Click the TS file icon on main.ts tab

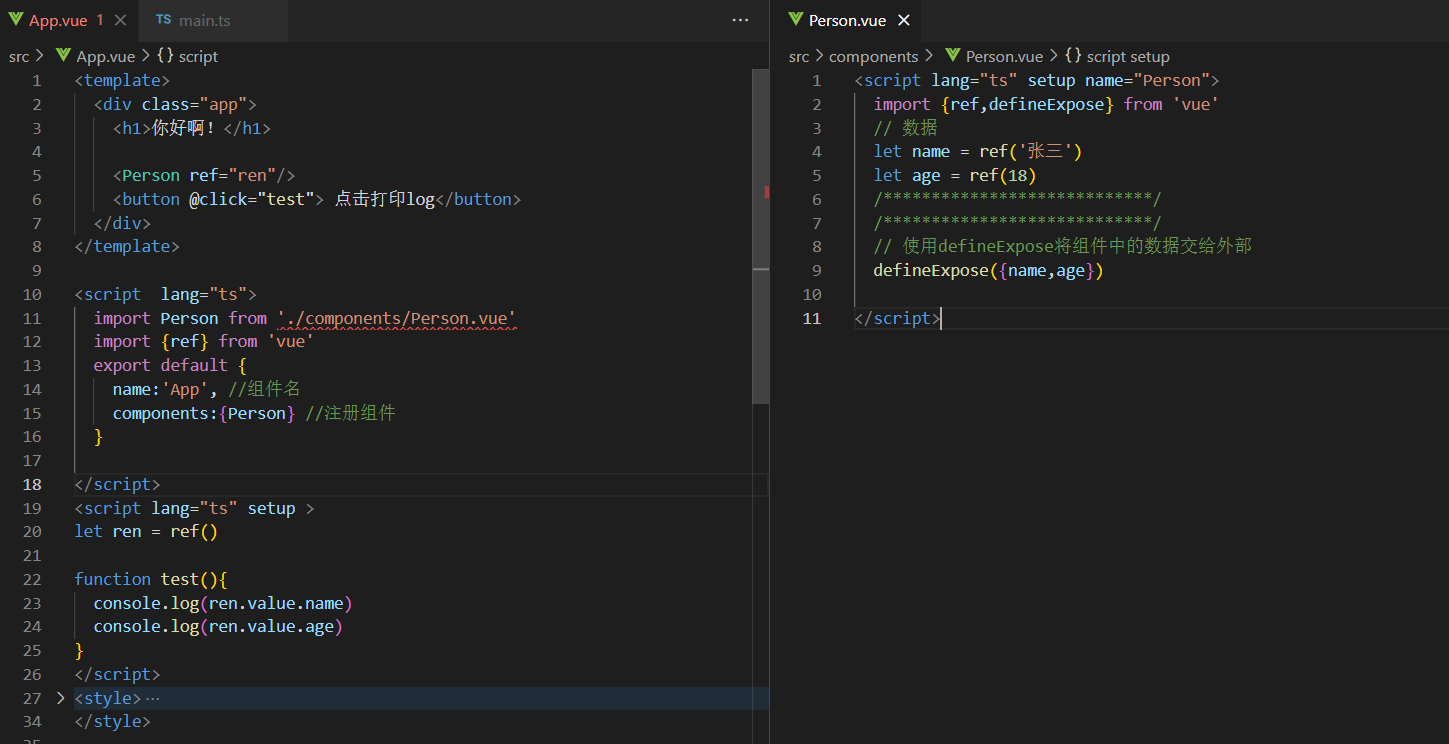click(x=164, y=20)
